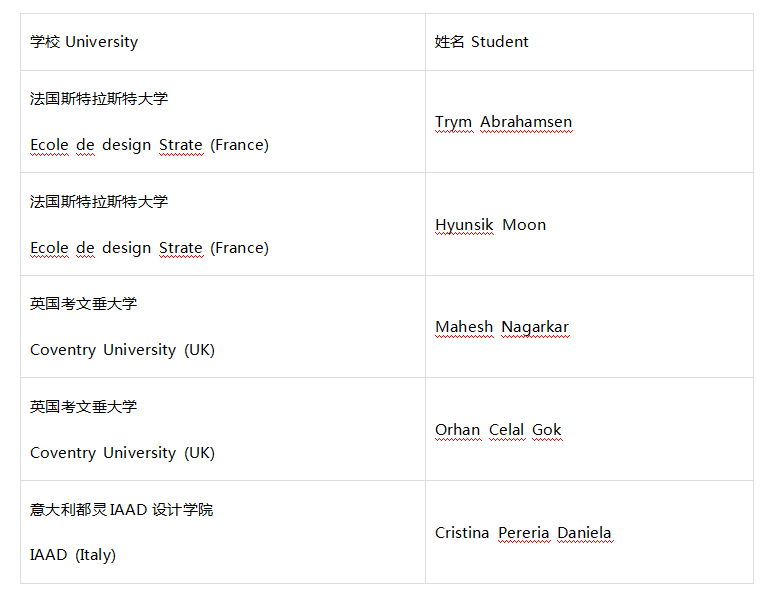The image size is (765, 595).
Task: Click the "意大利都灵 IAAD 设计学院" text
Action: point(121,510)
